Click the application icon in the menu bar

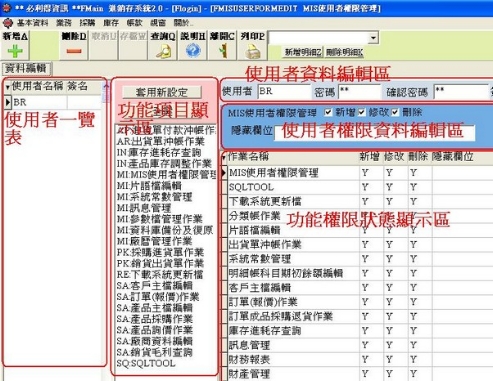[x=8, y=23]
